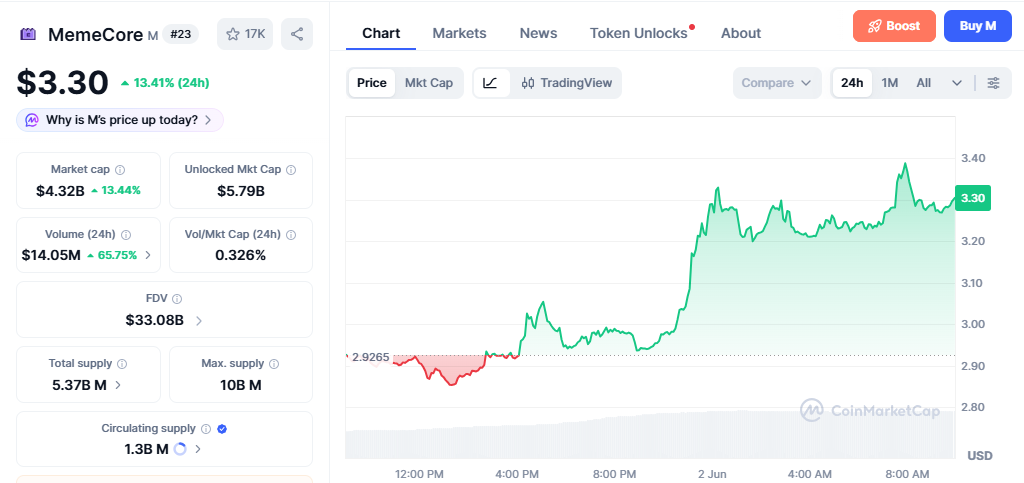The height and width of the screenshot is (483, 1024).
Task: Click the 10B M max supply value
Action: [240, 385]
